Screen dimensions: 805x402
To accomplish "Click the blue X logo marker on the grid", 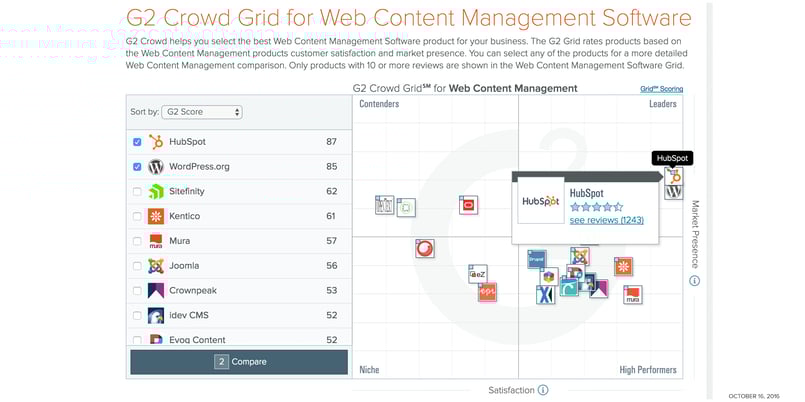I will coord(544,295).
